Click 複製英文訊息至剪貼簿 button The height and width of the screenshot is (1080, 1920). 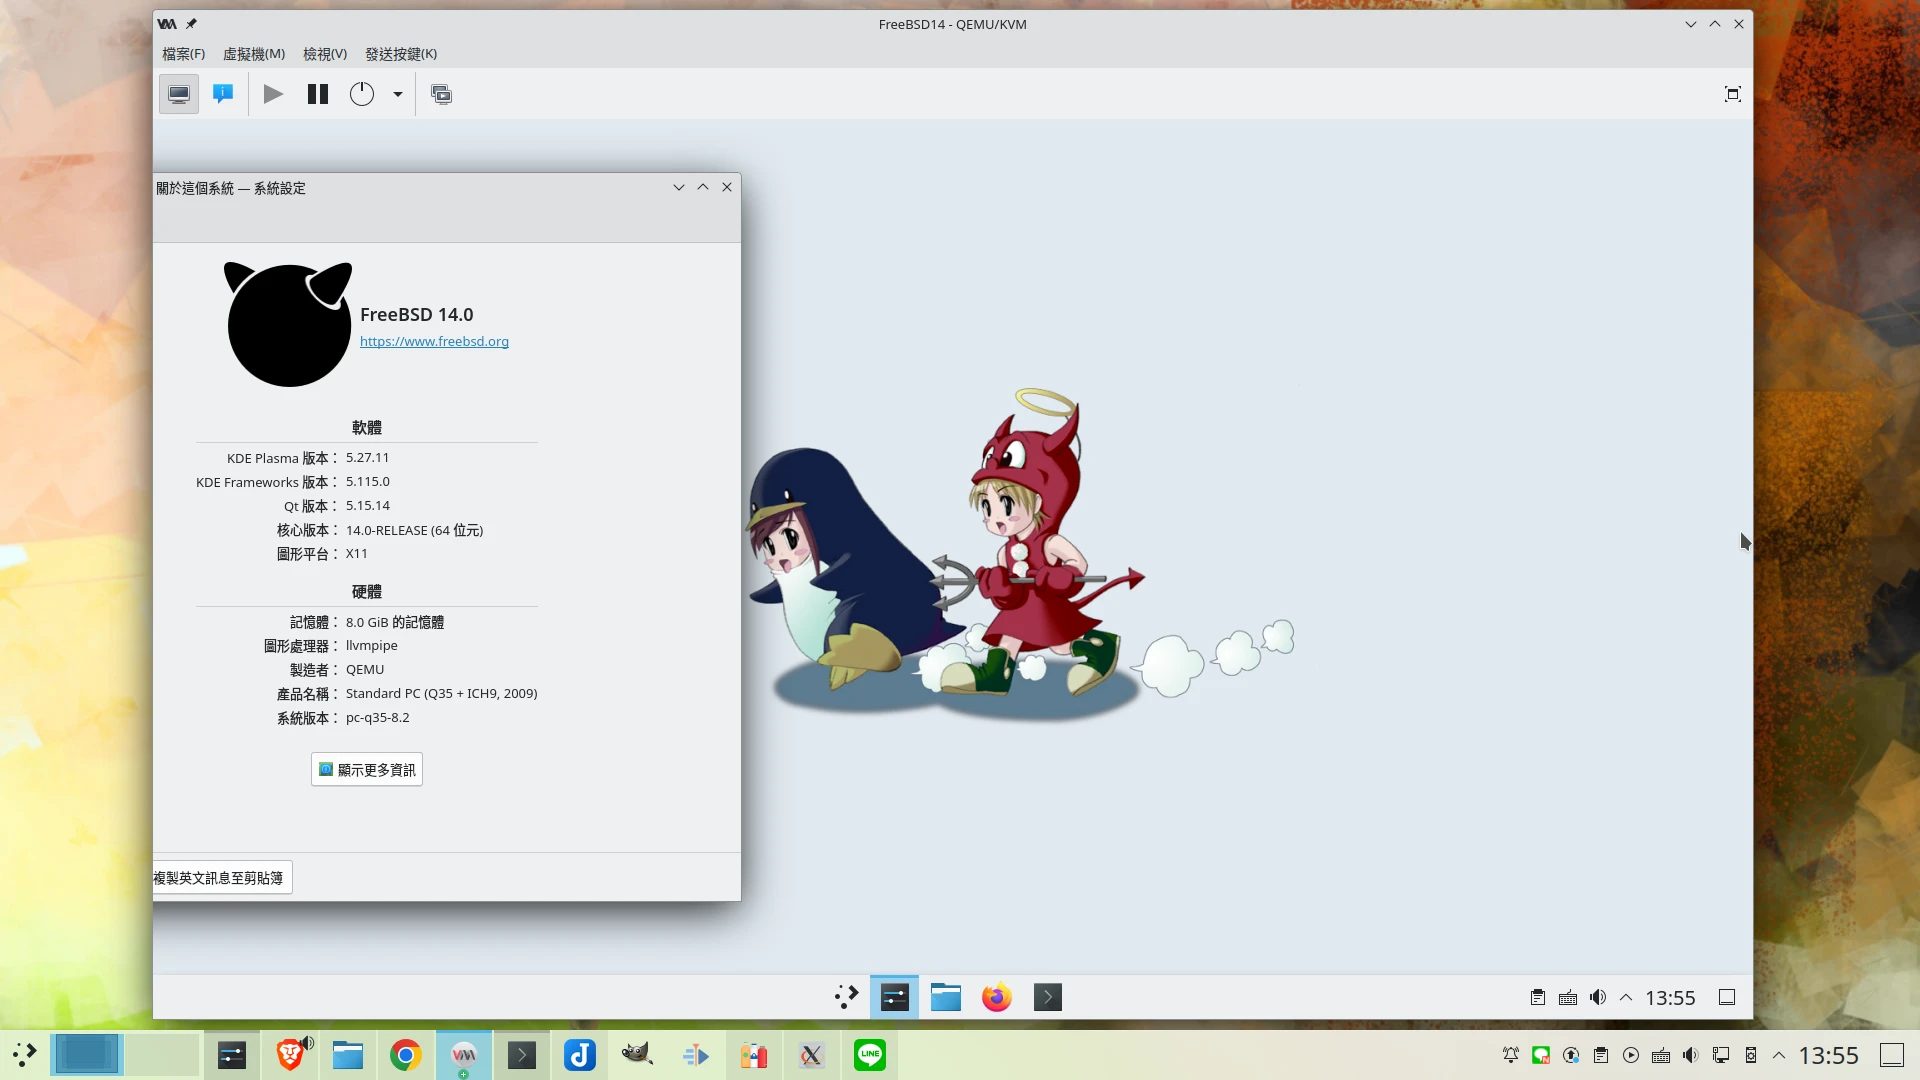[221, 878]
